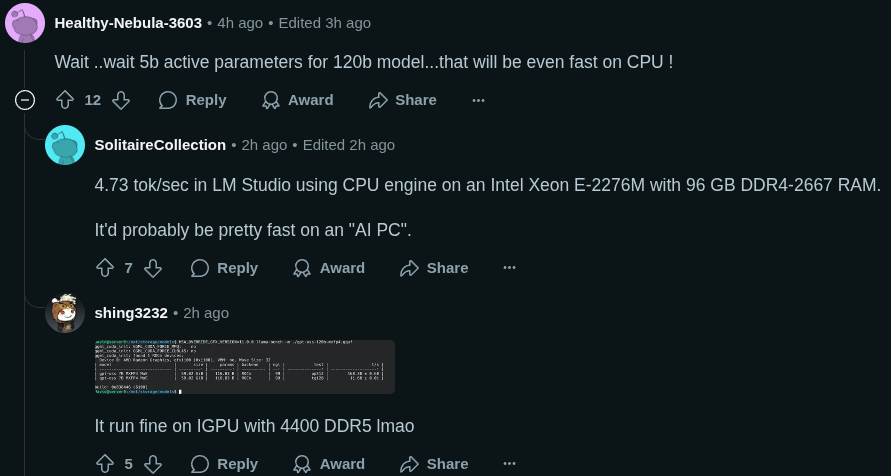Give an award to SolitaireCollection's comment
The image size is (891, 476).
(330, 268)
